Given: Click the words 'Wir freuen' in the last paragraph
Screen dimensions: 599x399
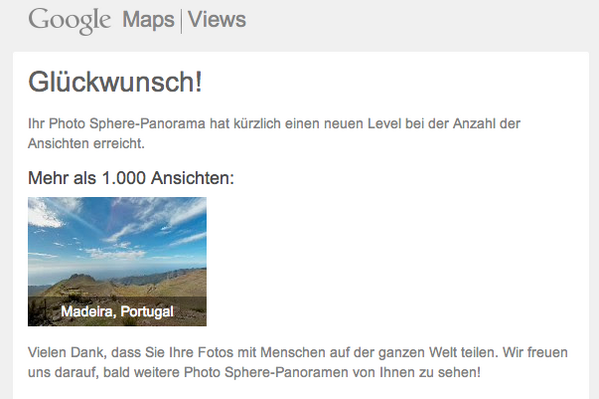Looking at the screenshot, I should pos(535,352).
